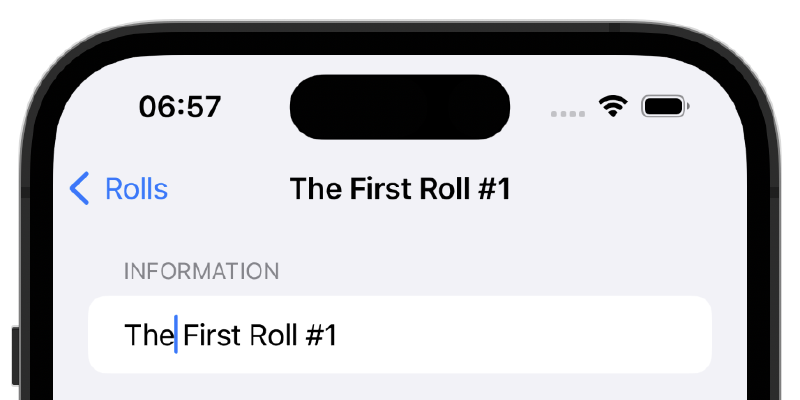Click the word The in name field
This screenshot has height=400, width=800.
[149, 335]
